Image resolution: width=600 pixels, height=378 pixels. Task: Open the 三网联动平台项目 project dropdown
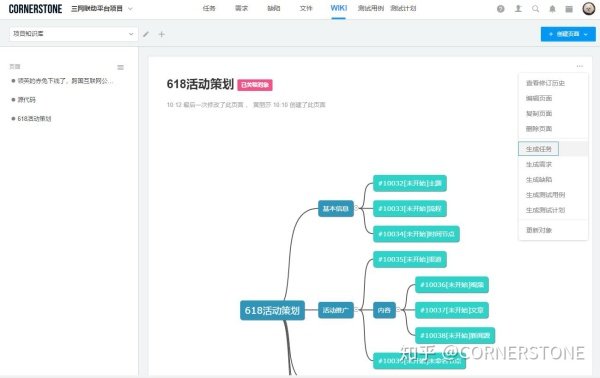pos(102,8)
